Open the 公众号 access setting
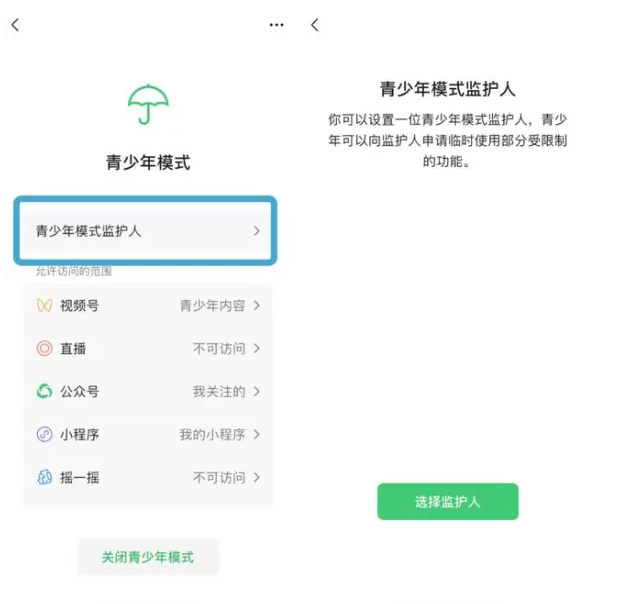Screen dimensions: 634x604 [148, 391]
